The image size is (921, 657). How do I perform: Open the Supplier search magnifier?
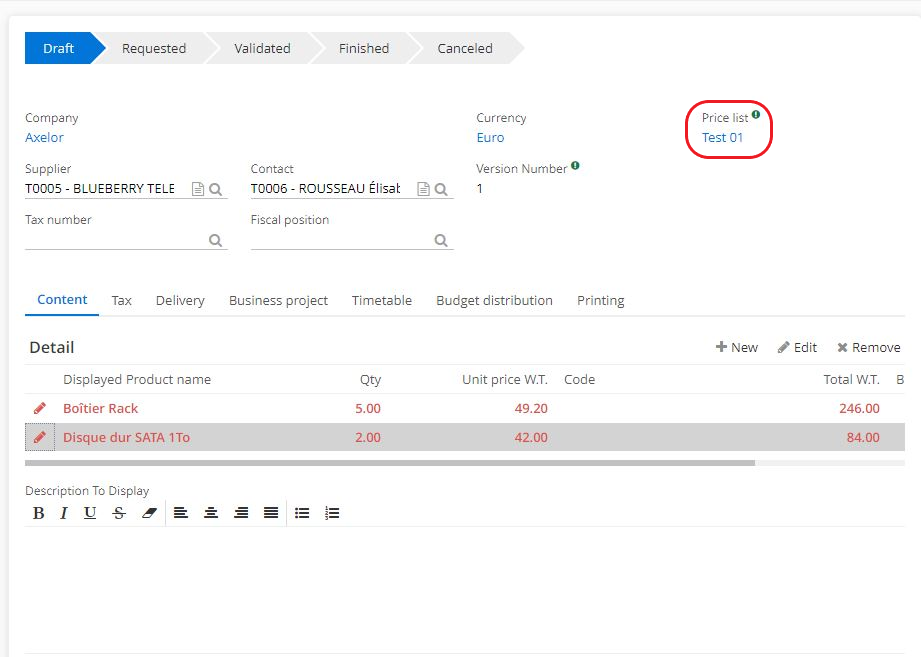point(215,189)
